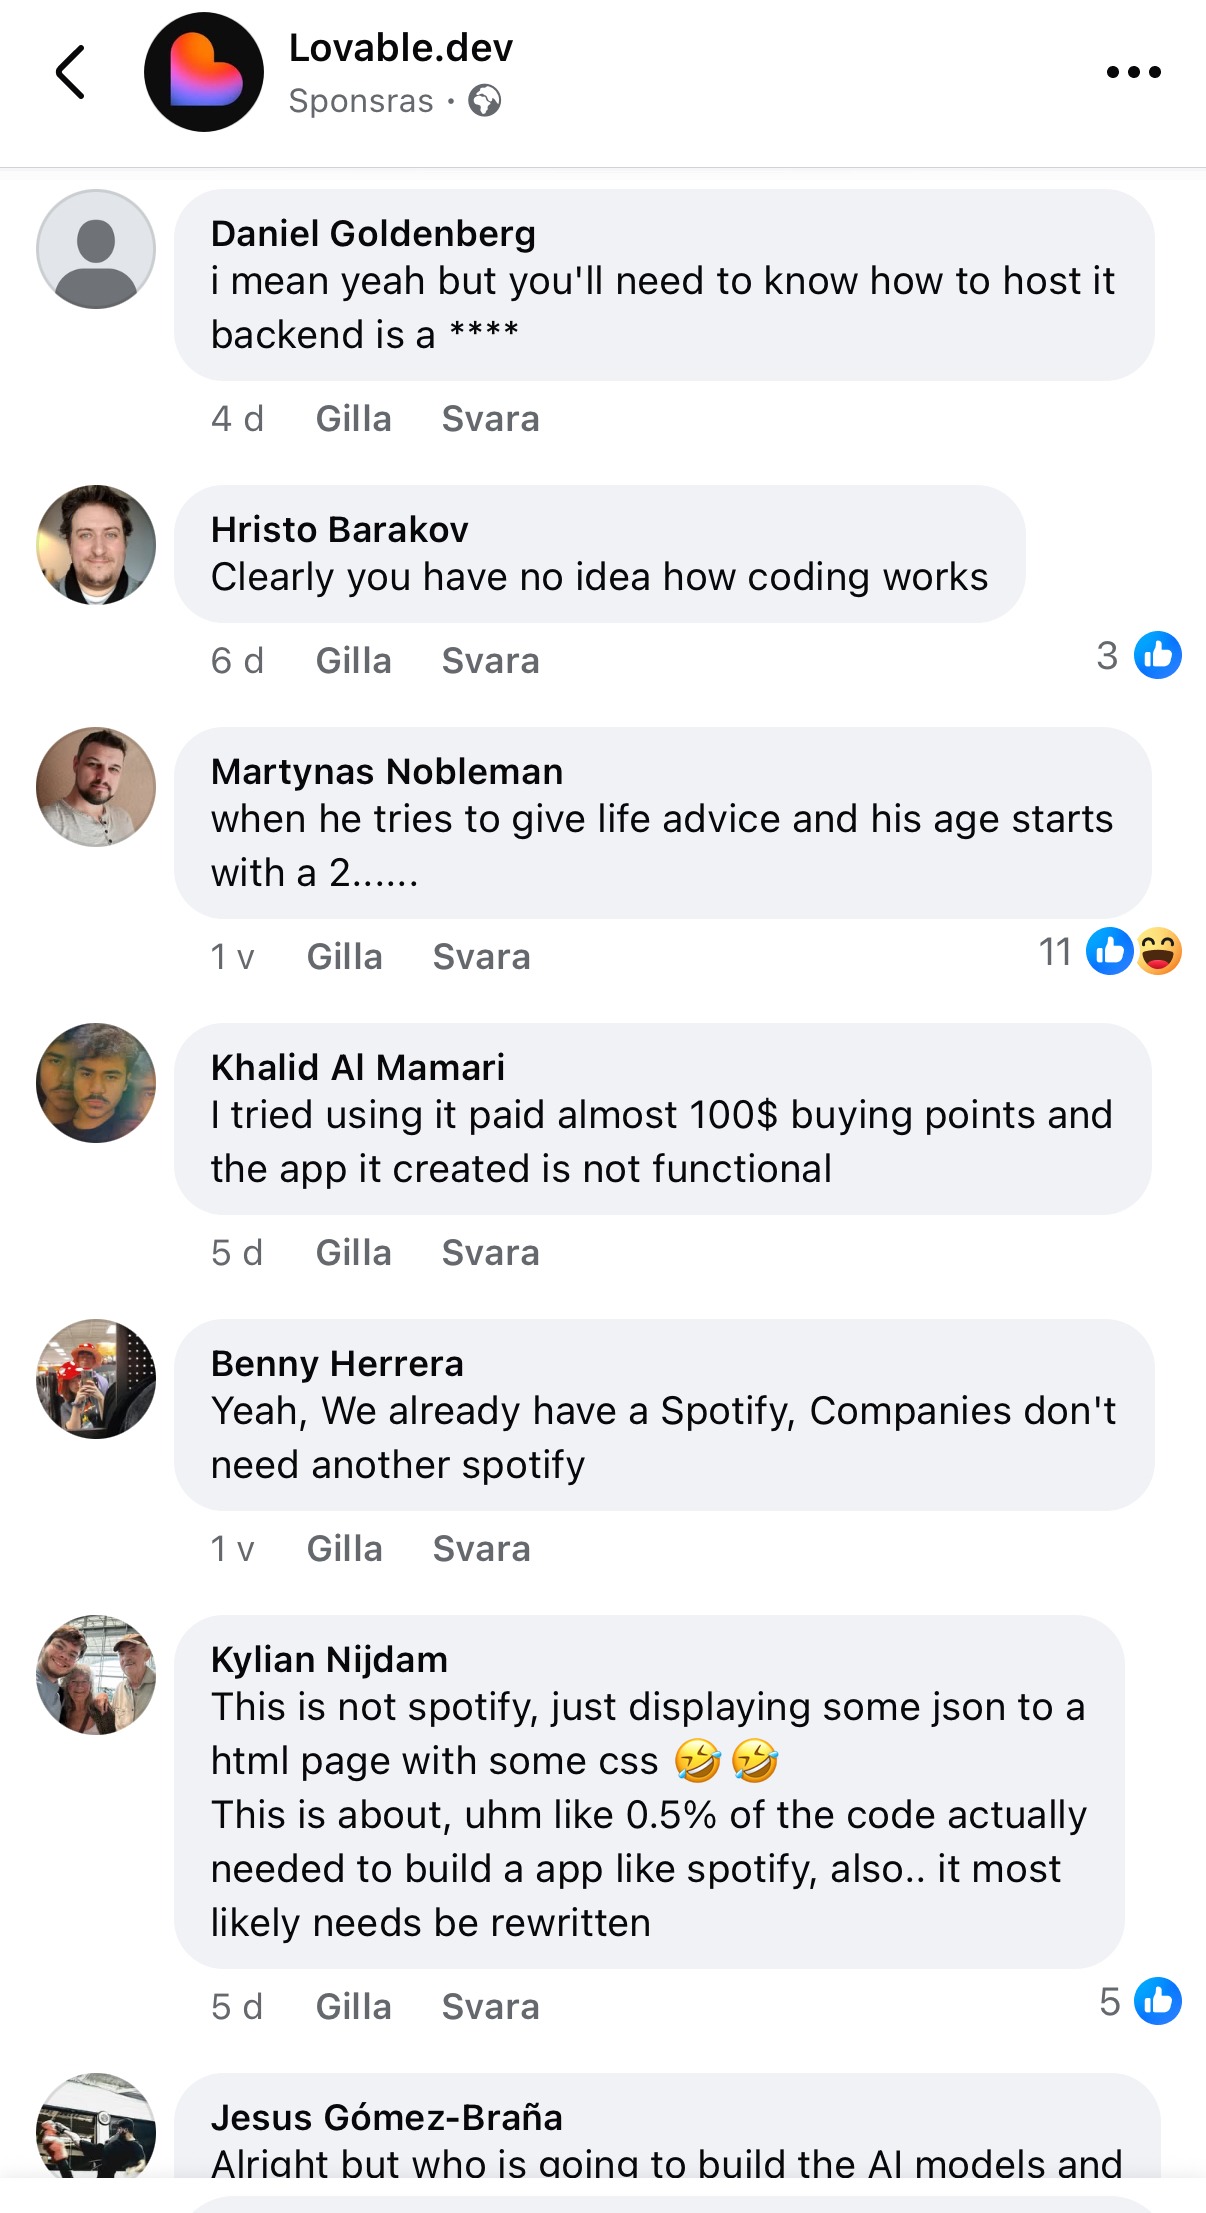Tap the globe public-audience icon
The image size is (1206, 2213).
[485, 101]
